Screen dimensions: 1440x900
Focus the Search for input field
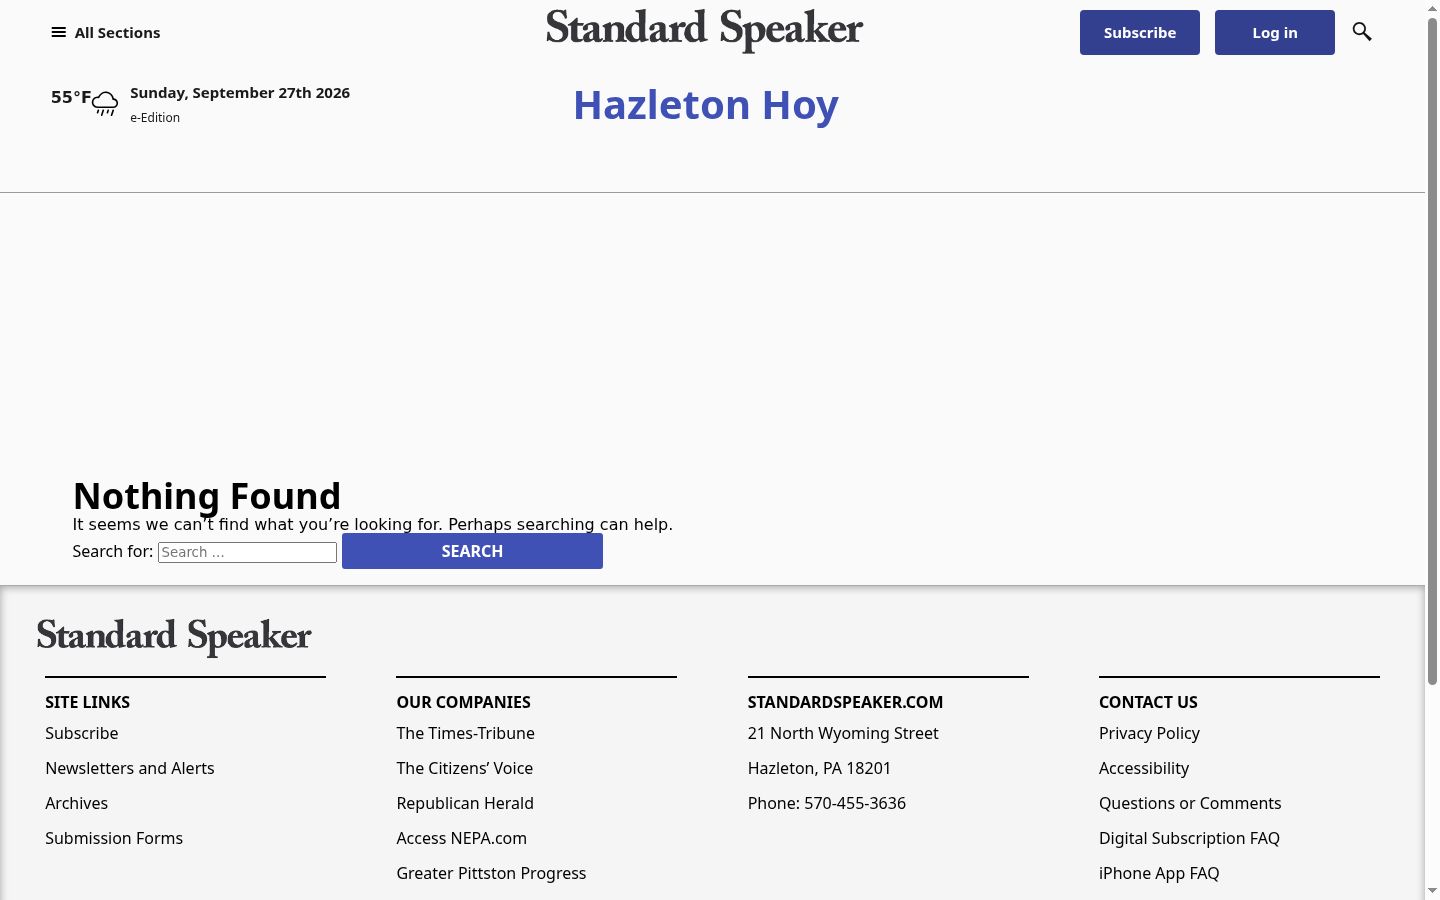pos(247,552)
